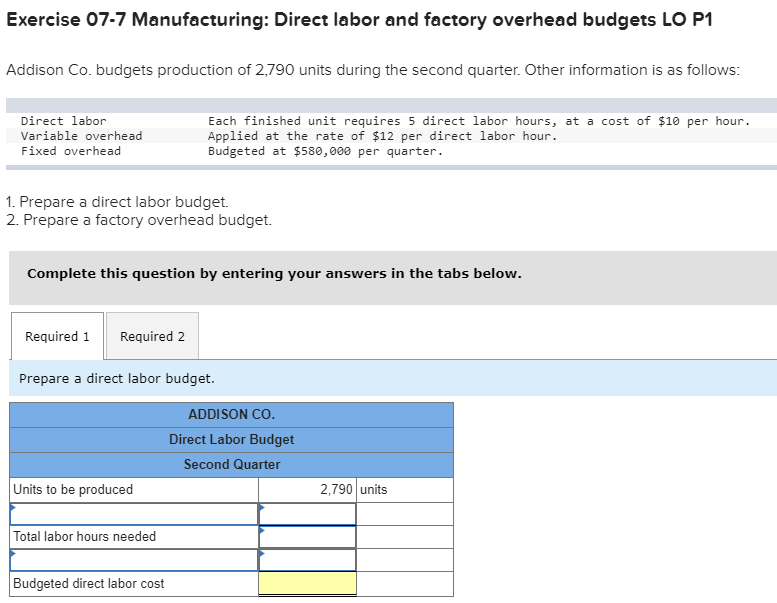Select the units label beside 2,790
Viewport: 777px width, 603px height.
(374, 490)
